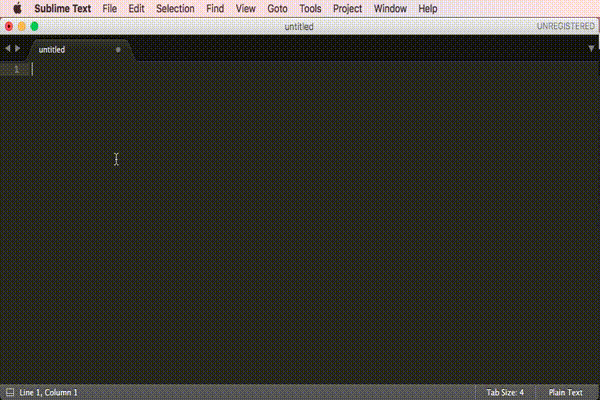Go to the next tab with right arrow
The height and width of the screenshot is (400, 600).
coord(17,49)
